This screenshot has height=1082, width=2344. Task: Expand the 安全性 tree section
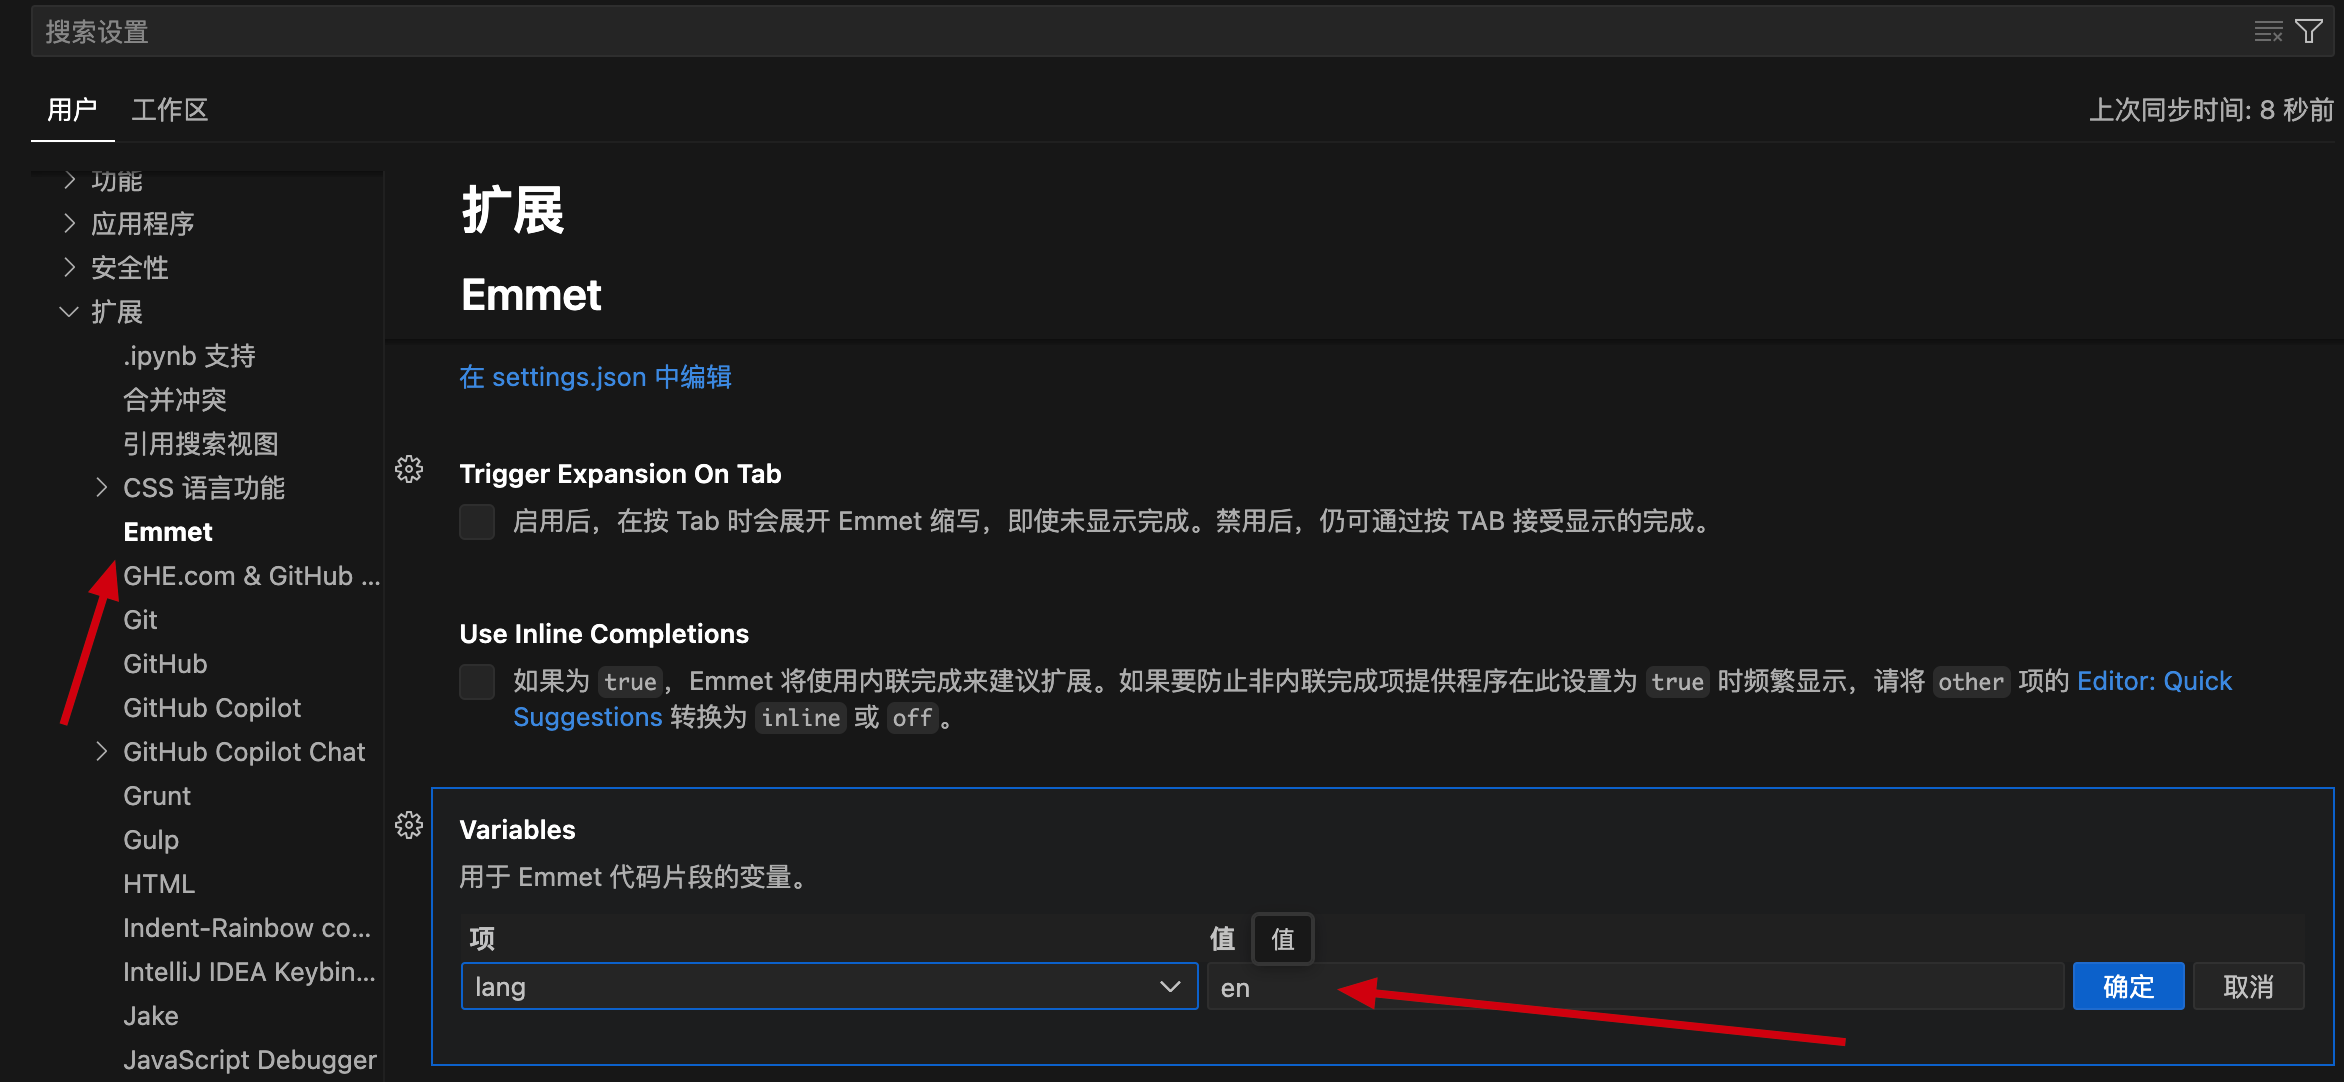tap(70, 267)
